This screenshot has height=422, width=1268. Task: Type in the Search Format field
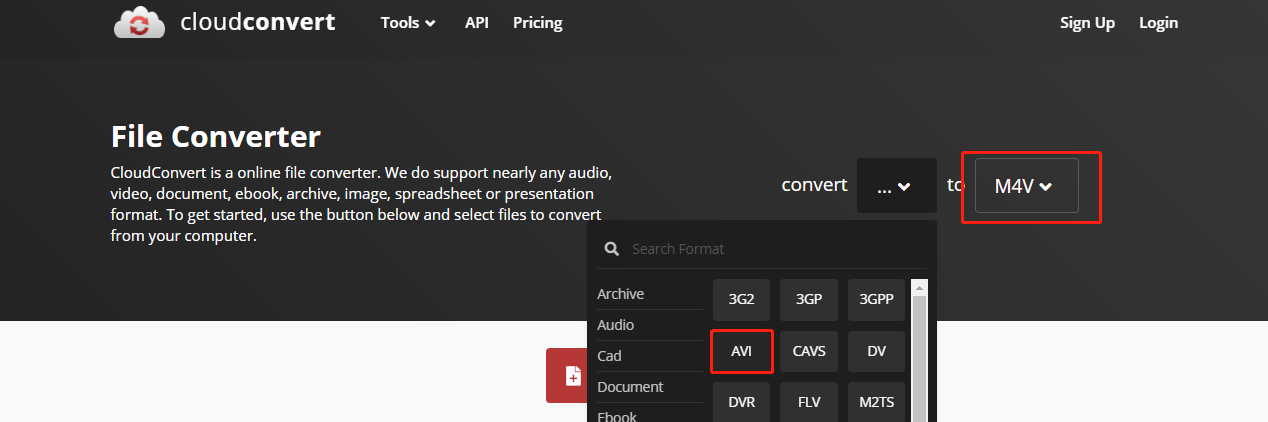(770, 249)
